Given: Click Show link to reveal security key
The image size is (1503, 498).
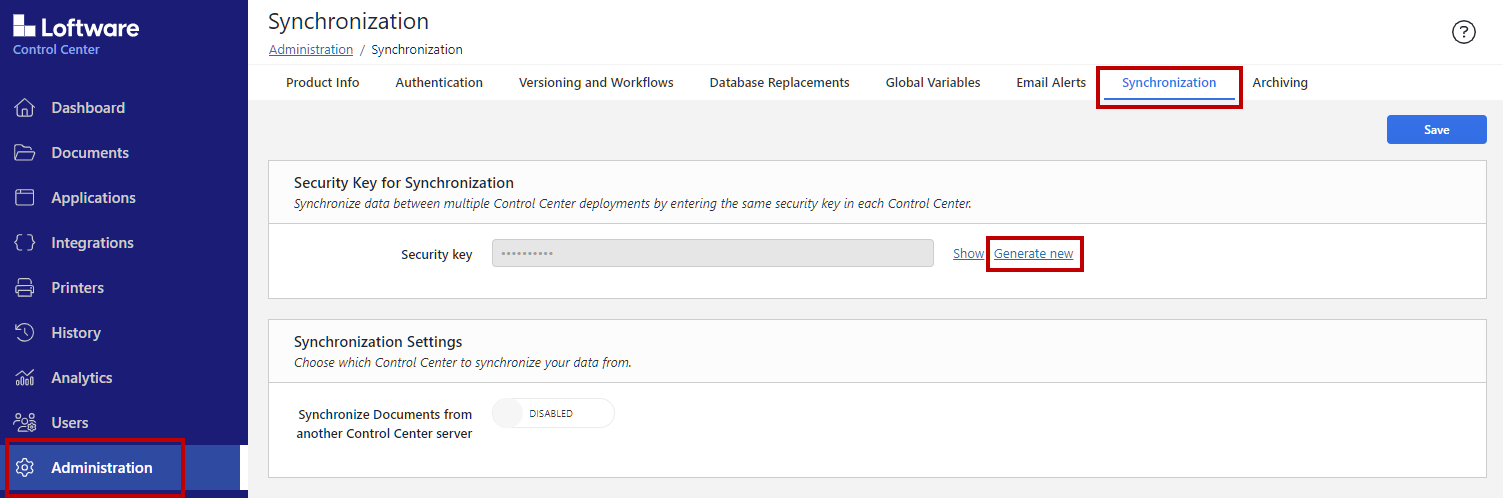Looking at the screenshot, I should (x=967, y=254).
